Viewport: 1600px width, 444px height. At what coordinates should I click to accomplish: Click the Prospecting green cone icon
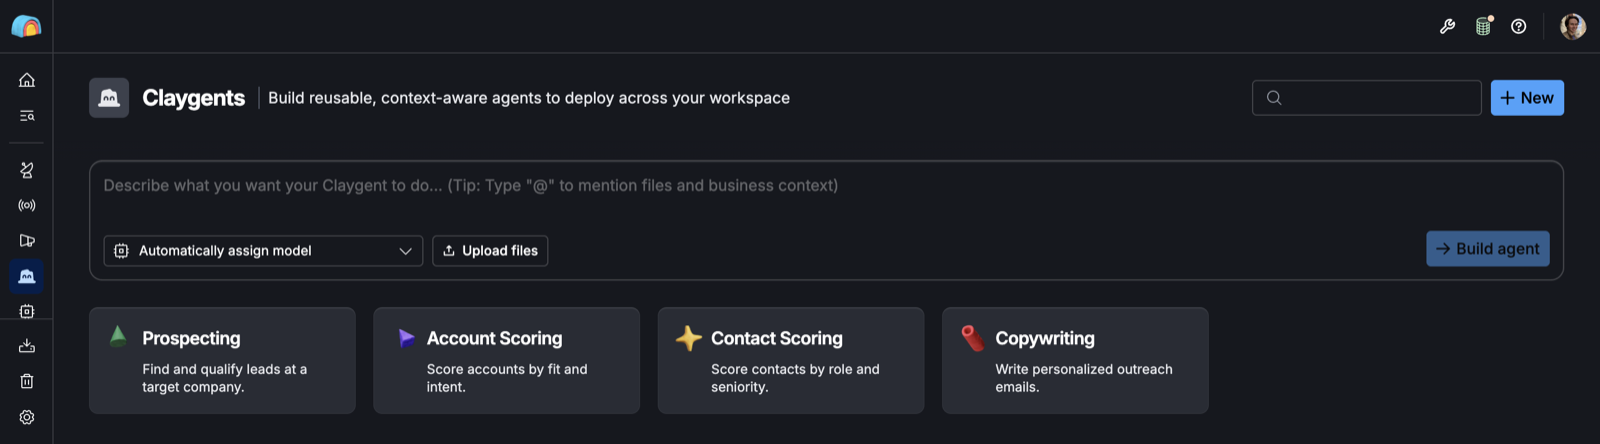(118, 337)
